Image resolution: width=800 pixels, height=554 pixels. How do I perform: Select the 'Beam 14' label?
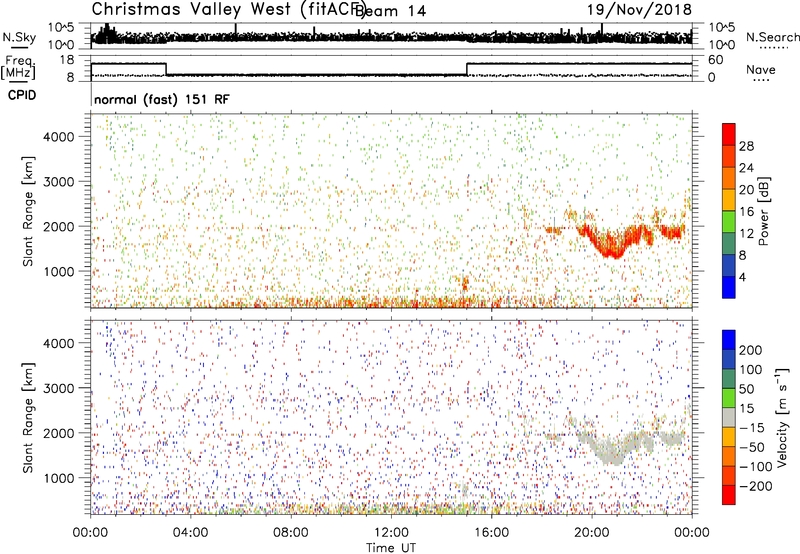(x=390, y=11)
